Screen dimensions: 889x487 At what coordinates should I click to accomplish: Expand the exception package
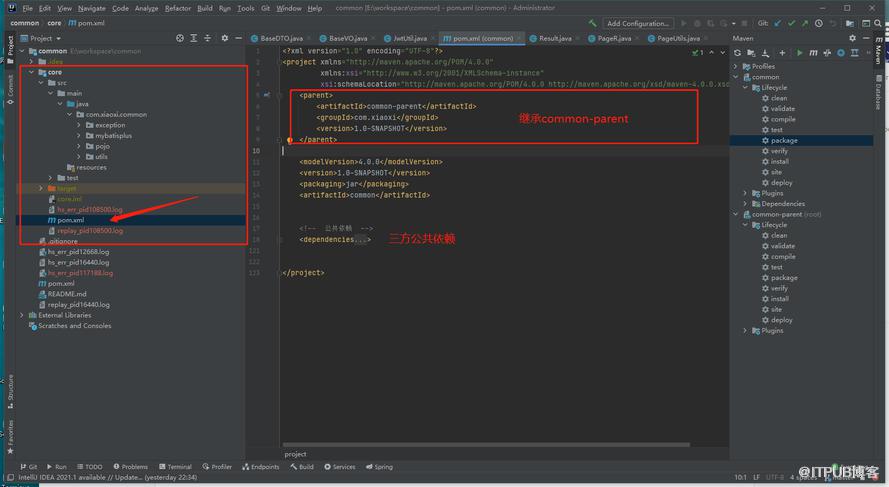click(79, 125)
